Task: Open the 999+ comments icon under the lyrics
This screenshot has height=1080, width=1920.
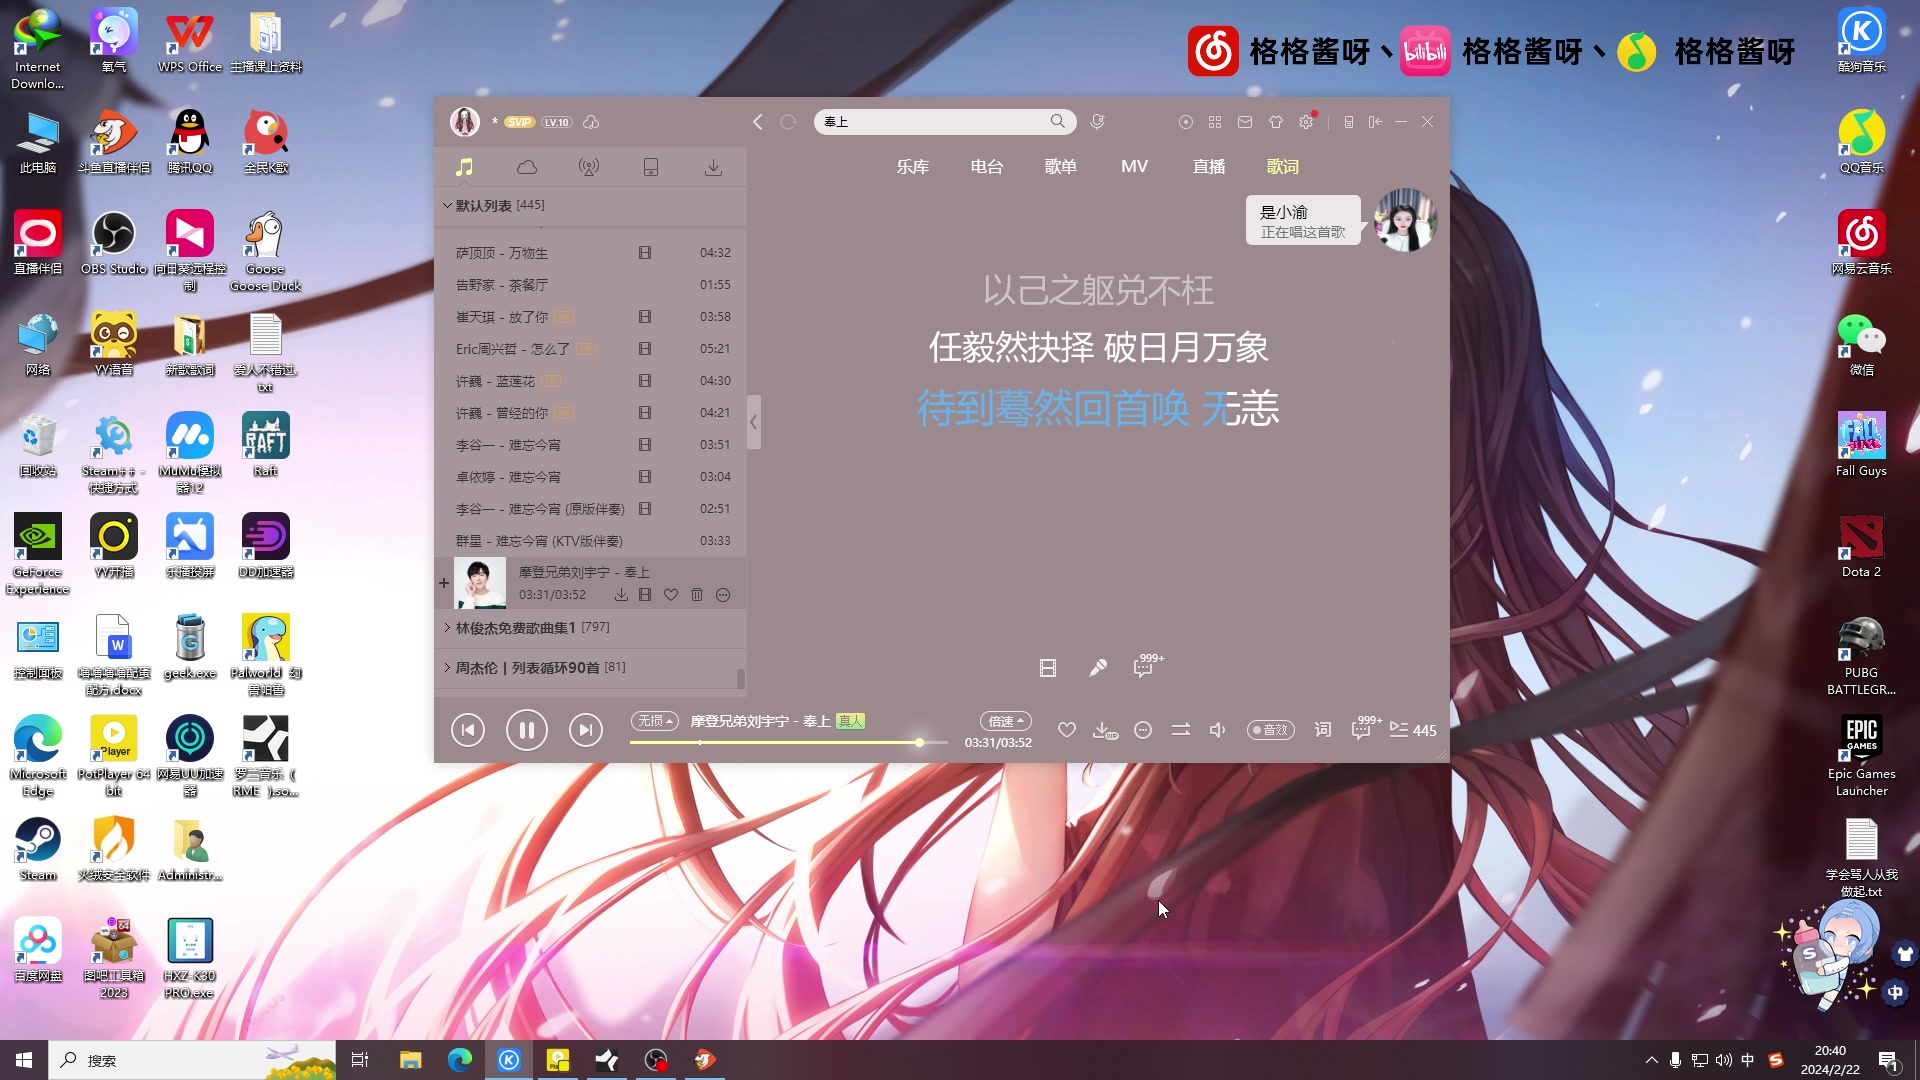Action: coord(1147,666)
